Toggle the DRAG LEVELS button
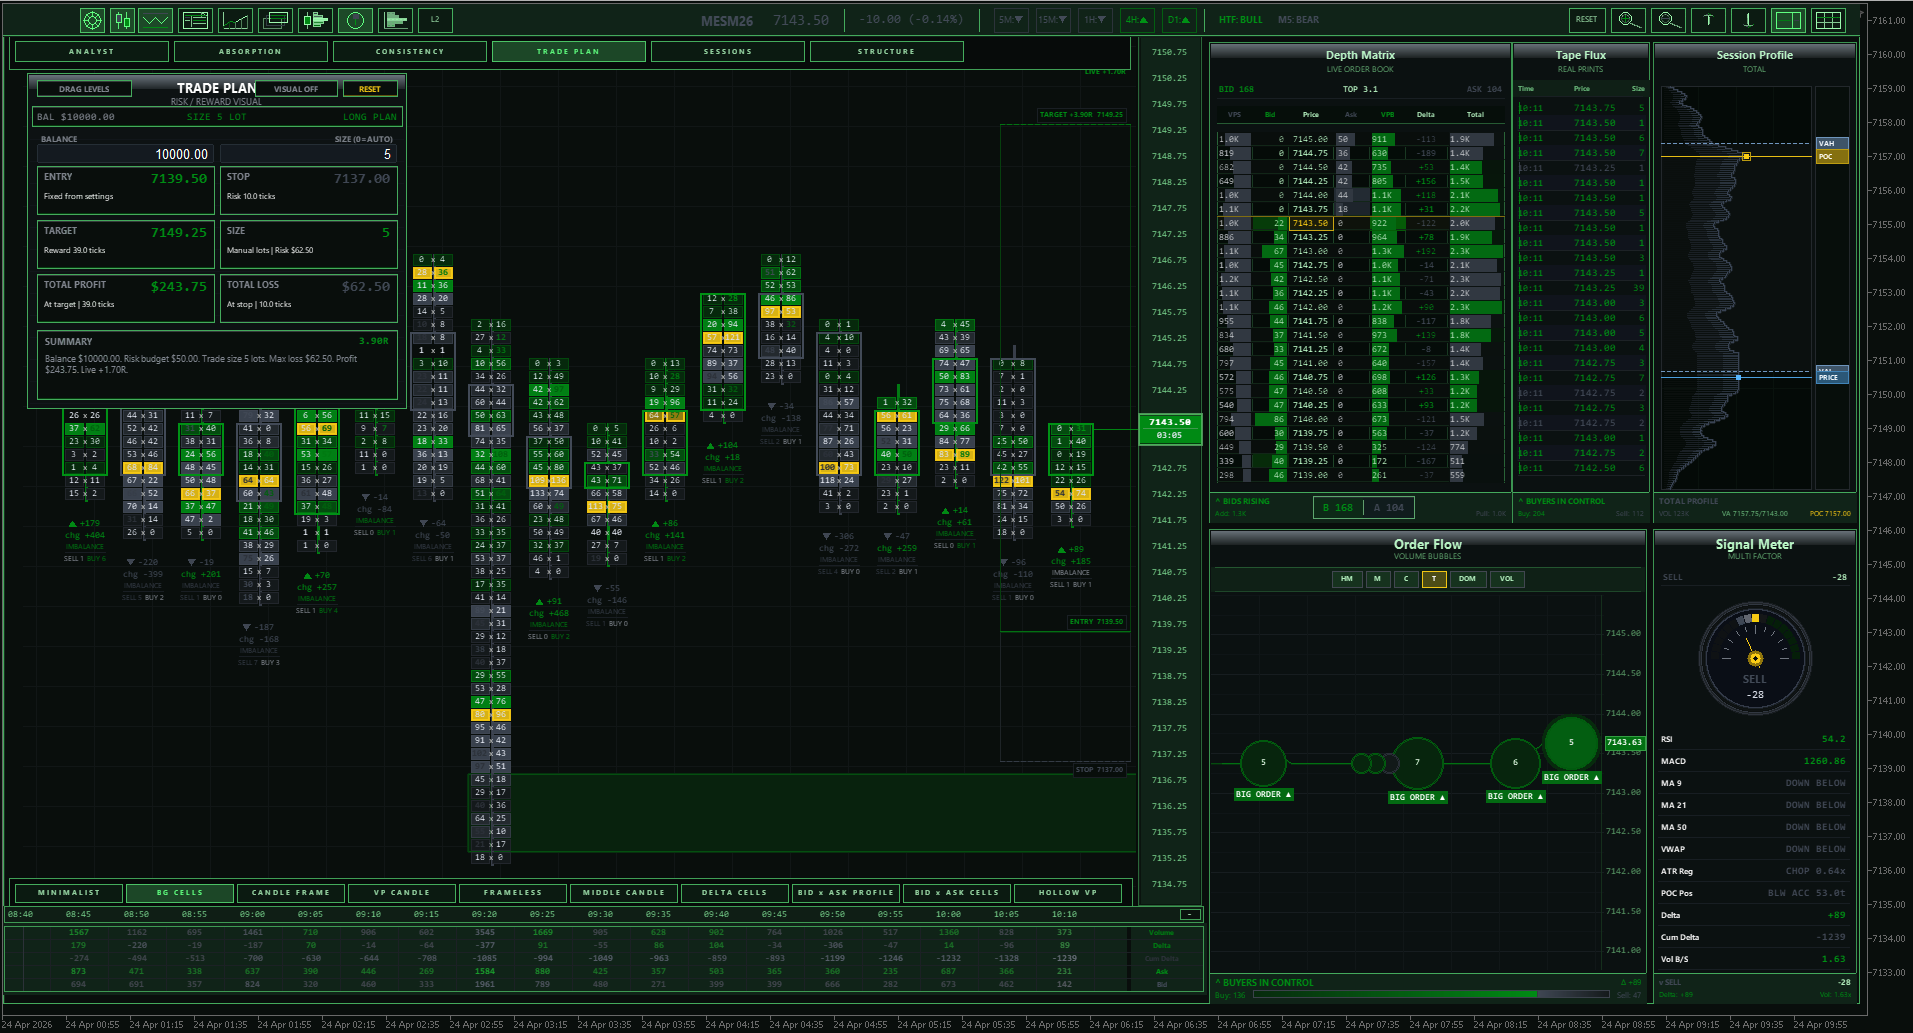1913x1033 pixels. [x=84, y=89]
